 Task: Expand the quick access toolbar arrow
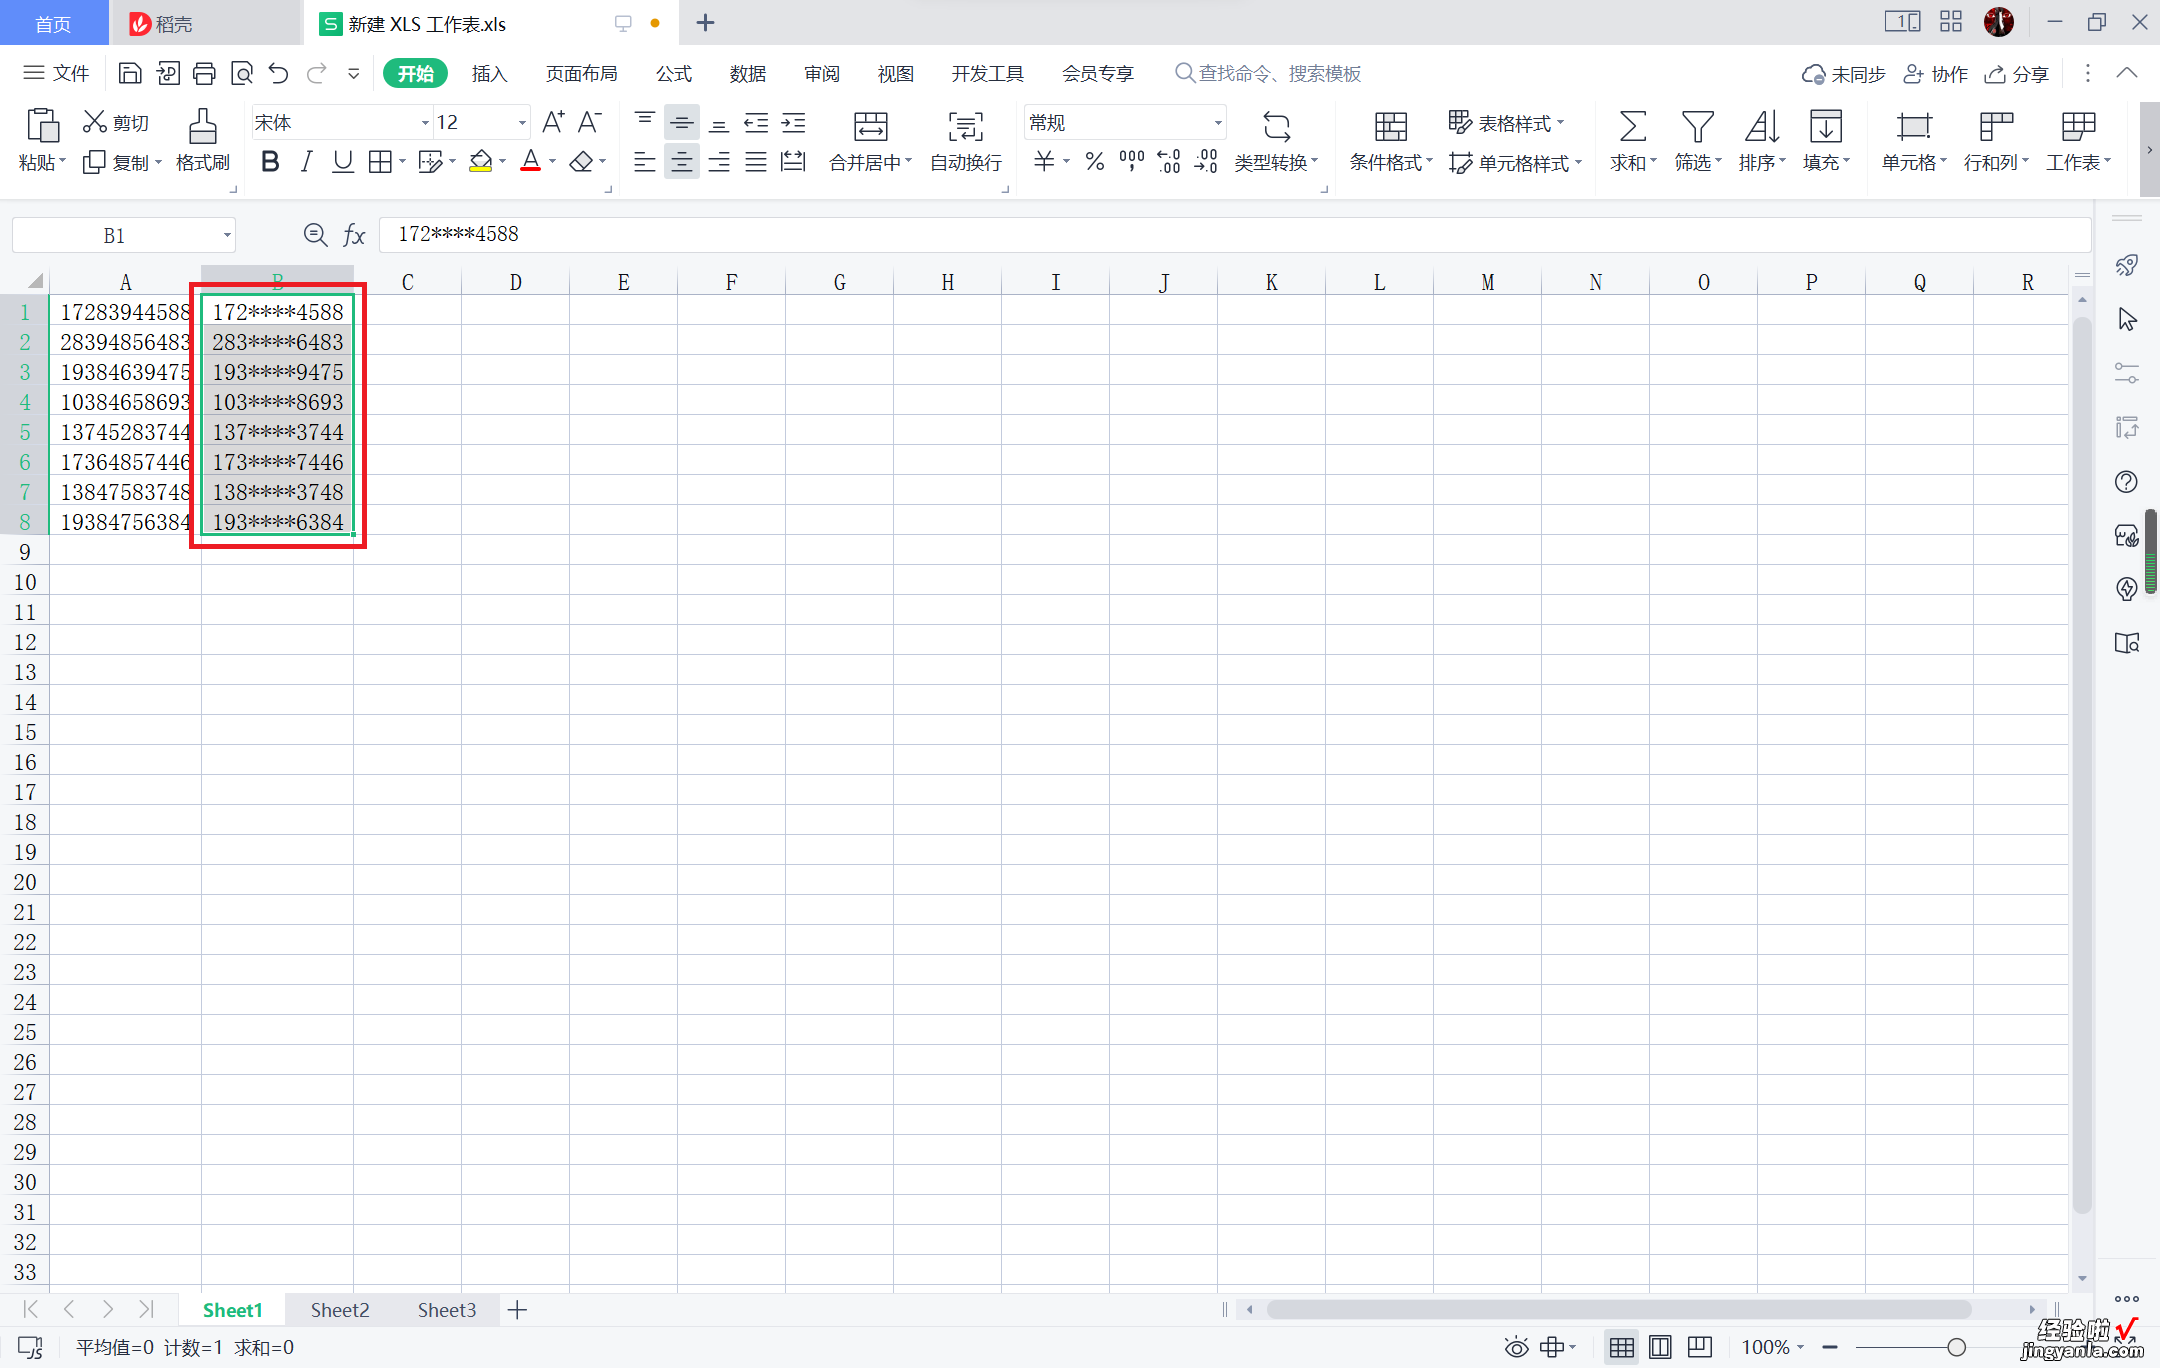click(354, 73)
